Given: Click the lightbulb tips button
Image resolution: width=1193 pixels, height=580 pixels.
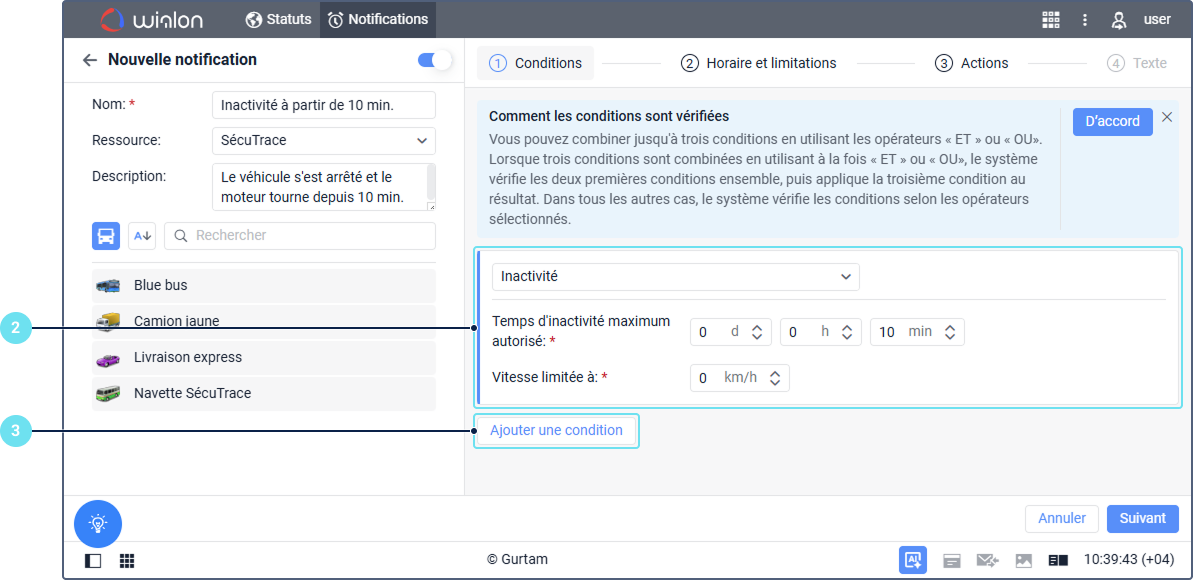Looking at the screenshot, I should [98, 523].
